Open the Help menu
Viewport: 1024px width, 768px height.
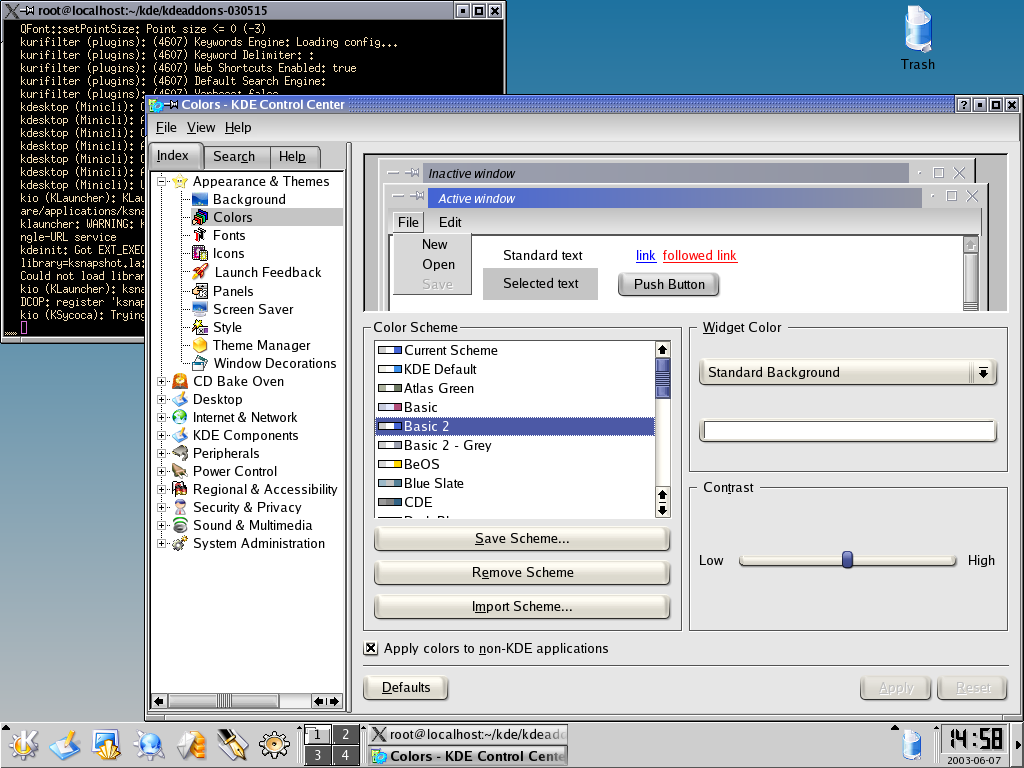pos(238,127)
